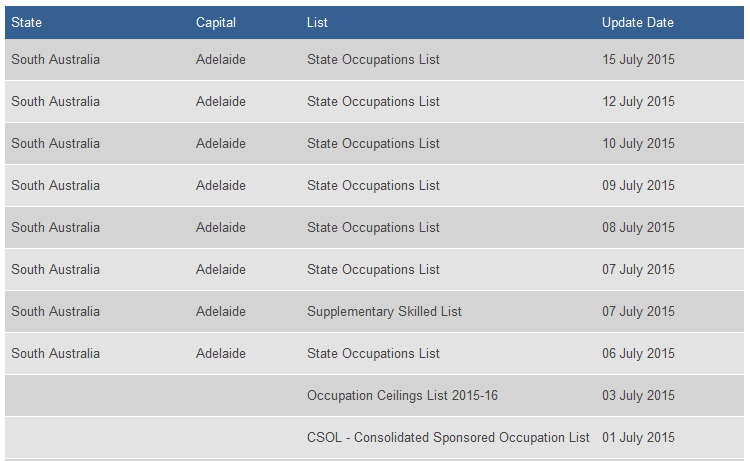Select the 01 July 2015 date cell
The image size is (750, 461).
coord(638,438)
